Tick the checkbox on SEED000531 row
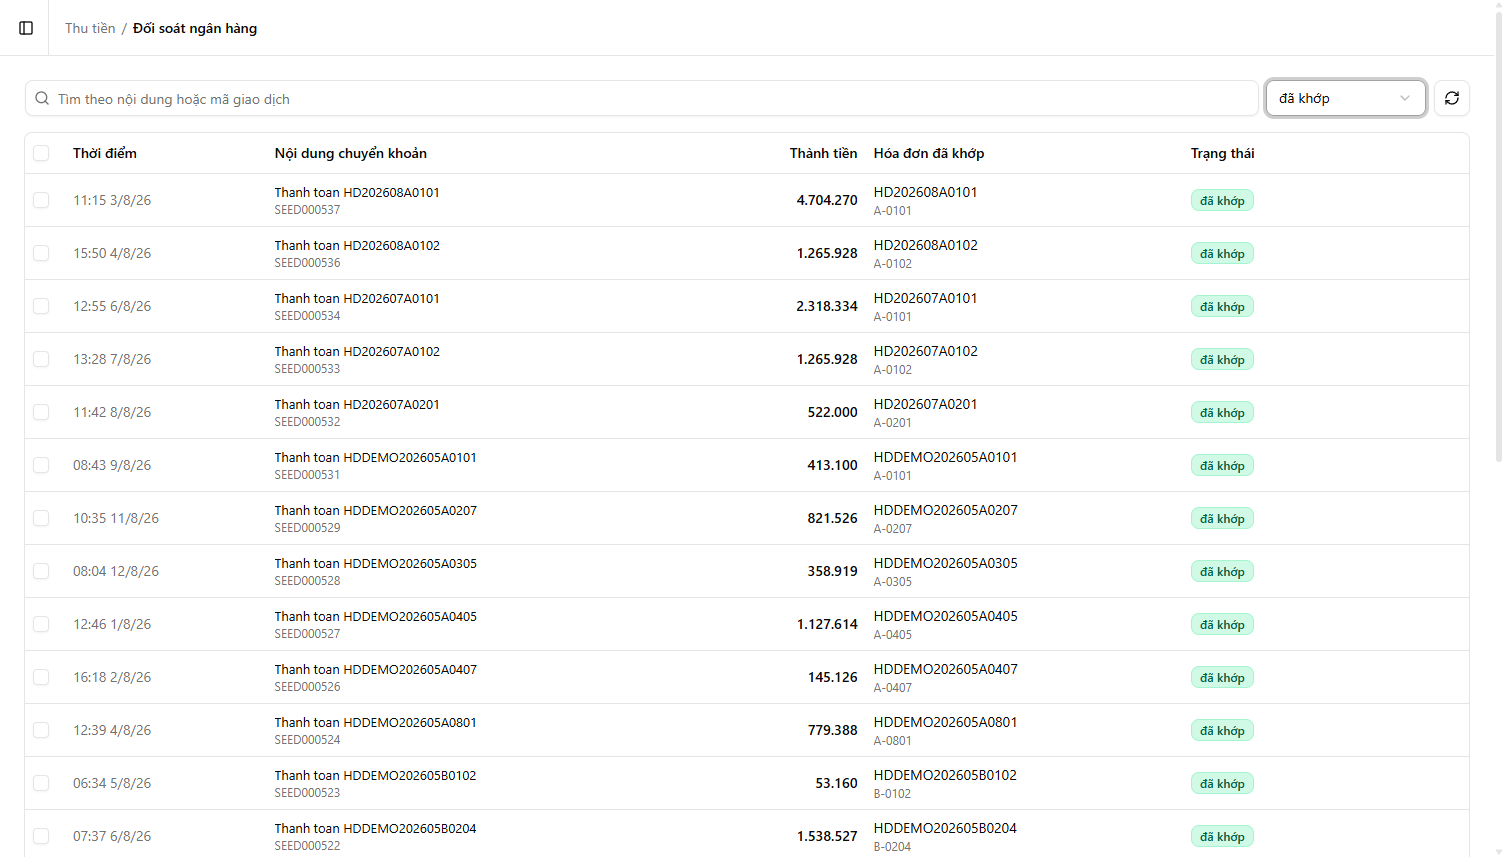The height and width of the screenshot is (857, 1504). [41, 465]
